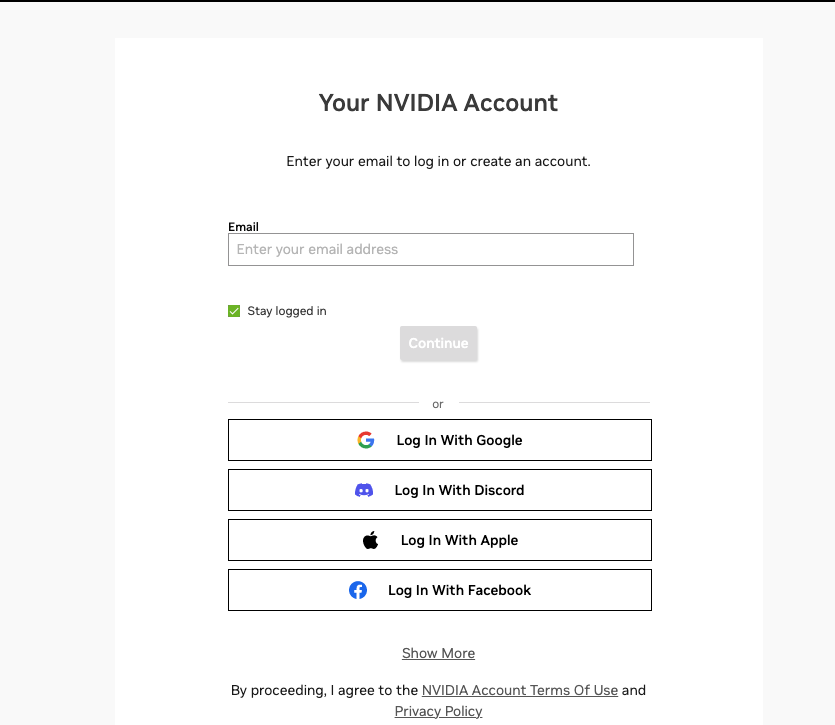This screenshot has width=835, height=725.
Task: Choose the Log In With Google text
Action: click(x=459, y=440)
